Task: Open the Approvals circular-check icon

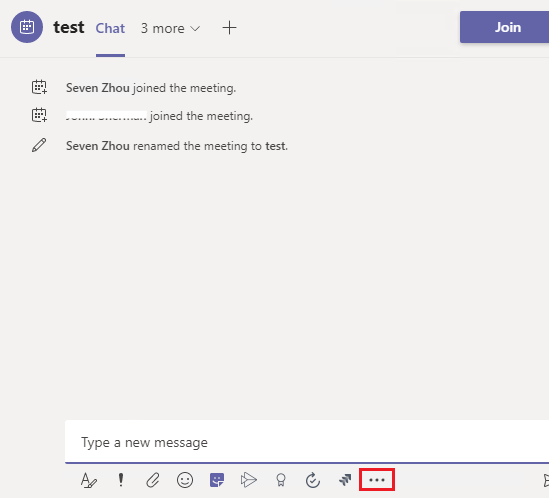Action: coord(313,480)
